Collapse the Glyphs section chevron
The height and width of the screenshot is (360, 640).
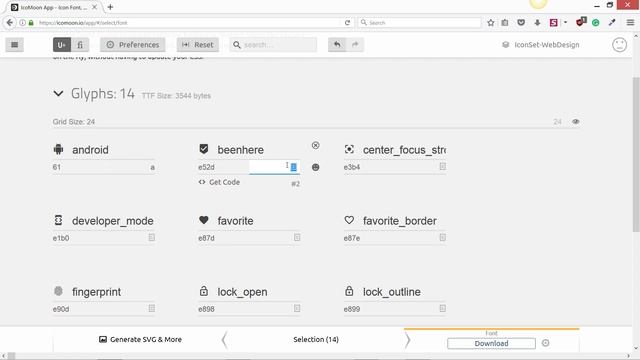pyautogui.click(x=58, y=94)
